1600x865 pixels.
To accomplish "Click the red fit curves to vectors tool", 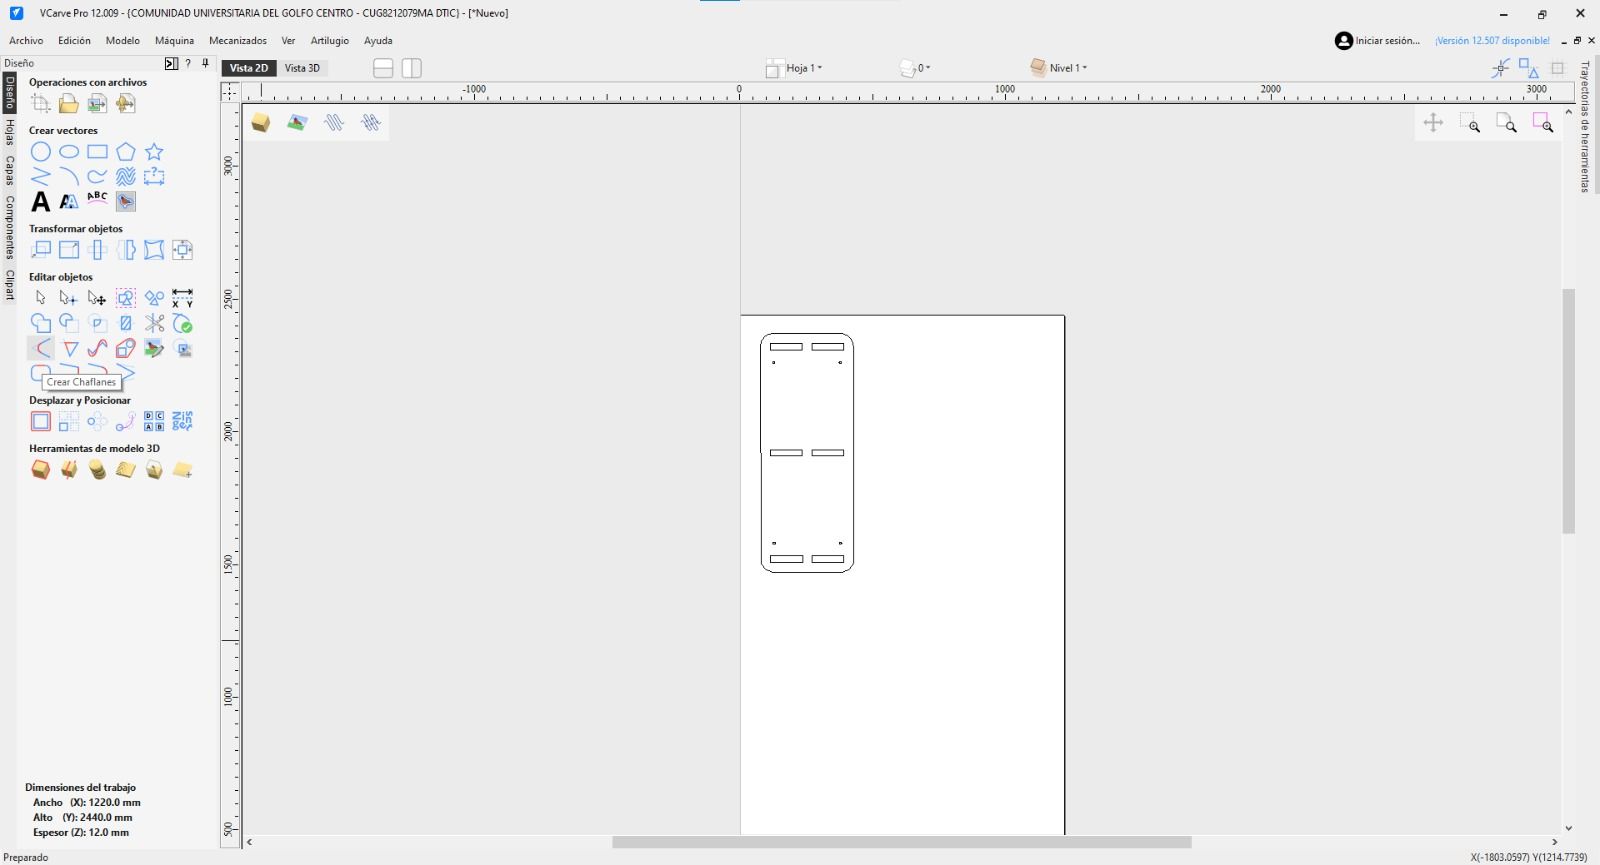I will tap(97, 348).
